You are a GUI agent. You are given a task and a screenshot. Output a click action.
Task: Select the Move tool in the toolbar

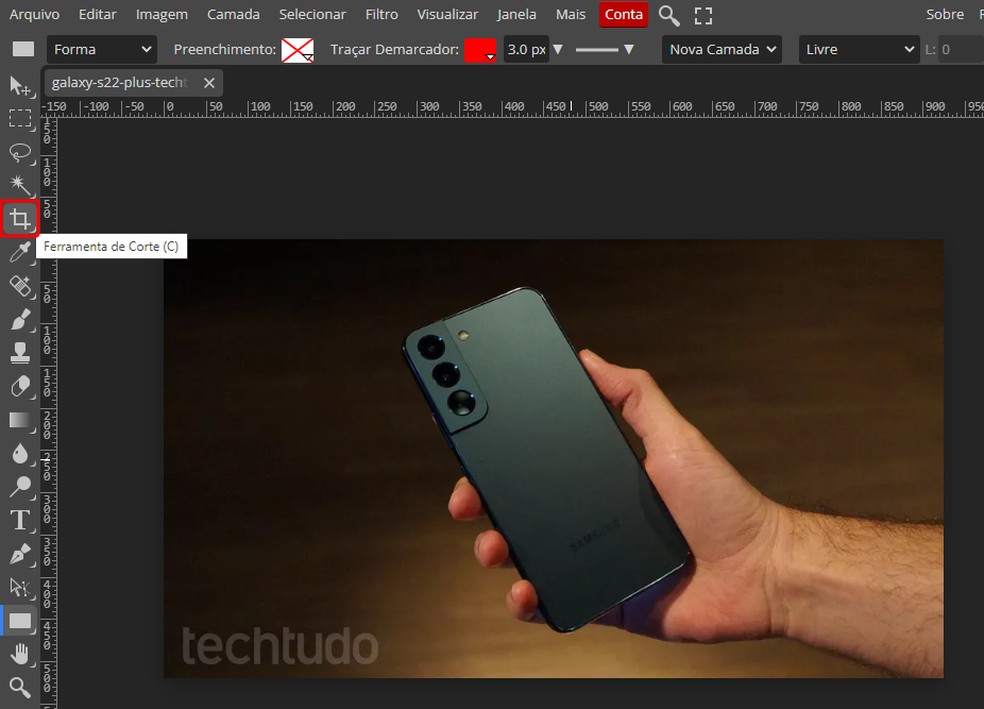pos(20,86)
